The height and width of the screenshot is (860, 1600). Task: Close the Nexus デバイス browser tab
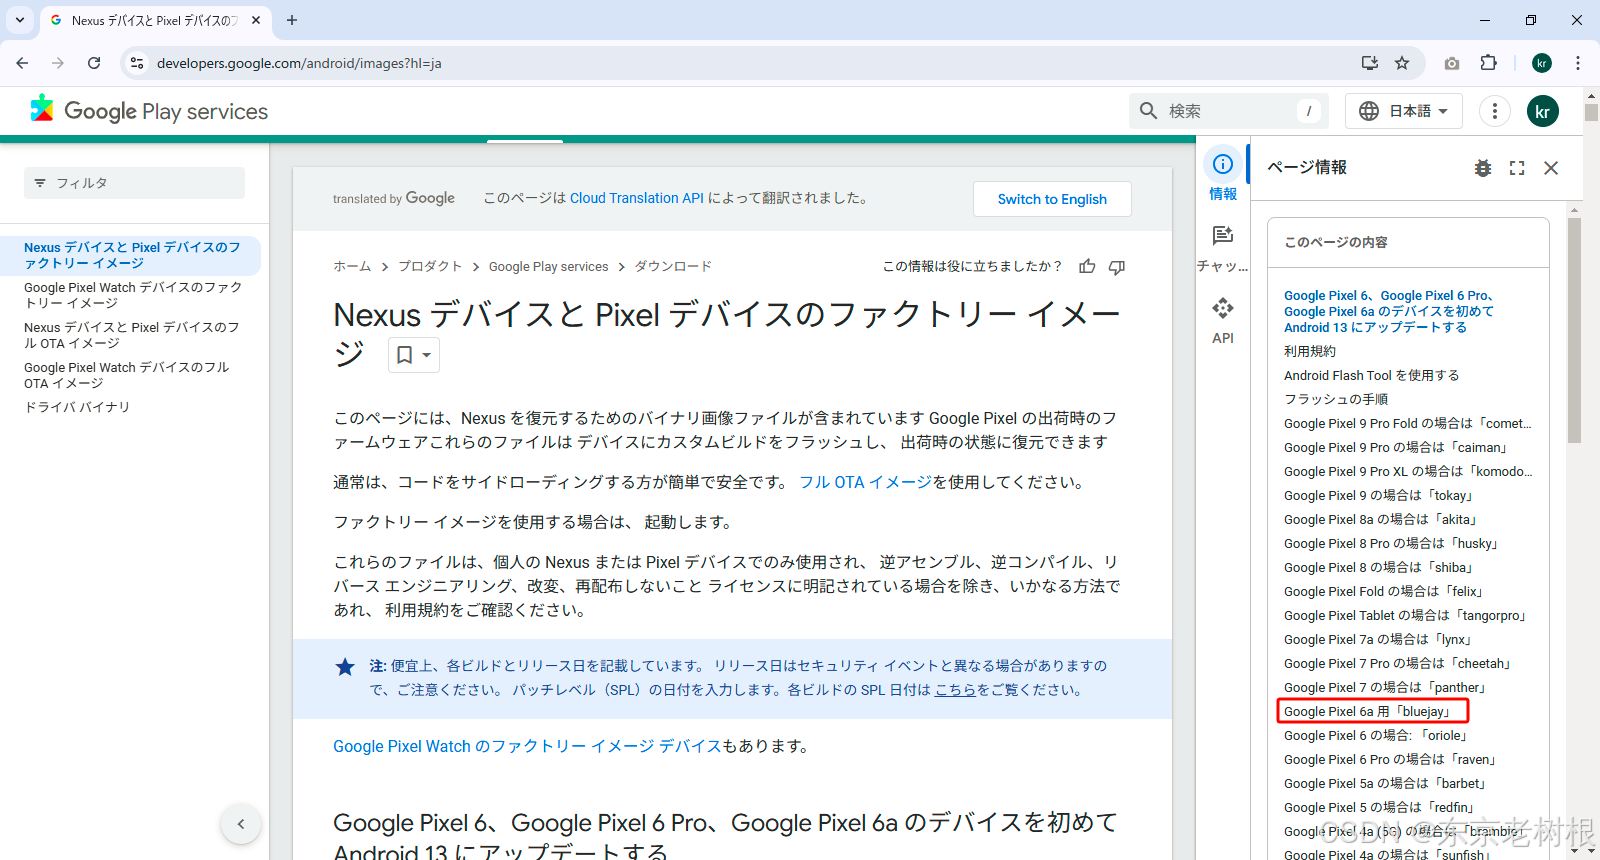pyautogui.click(x=256, y=20)
